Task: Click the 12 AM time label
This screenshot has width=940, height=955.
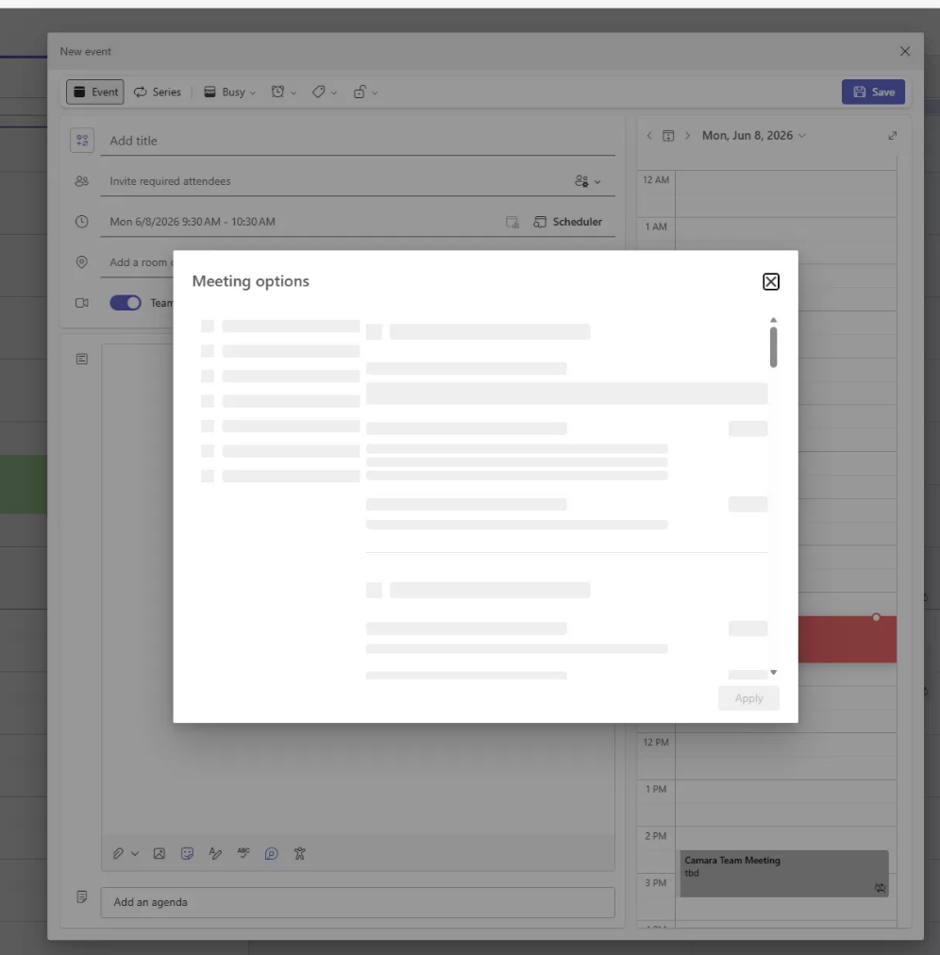Action: pos(656,180)
